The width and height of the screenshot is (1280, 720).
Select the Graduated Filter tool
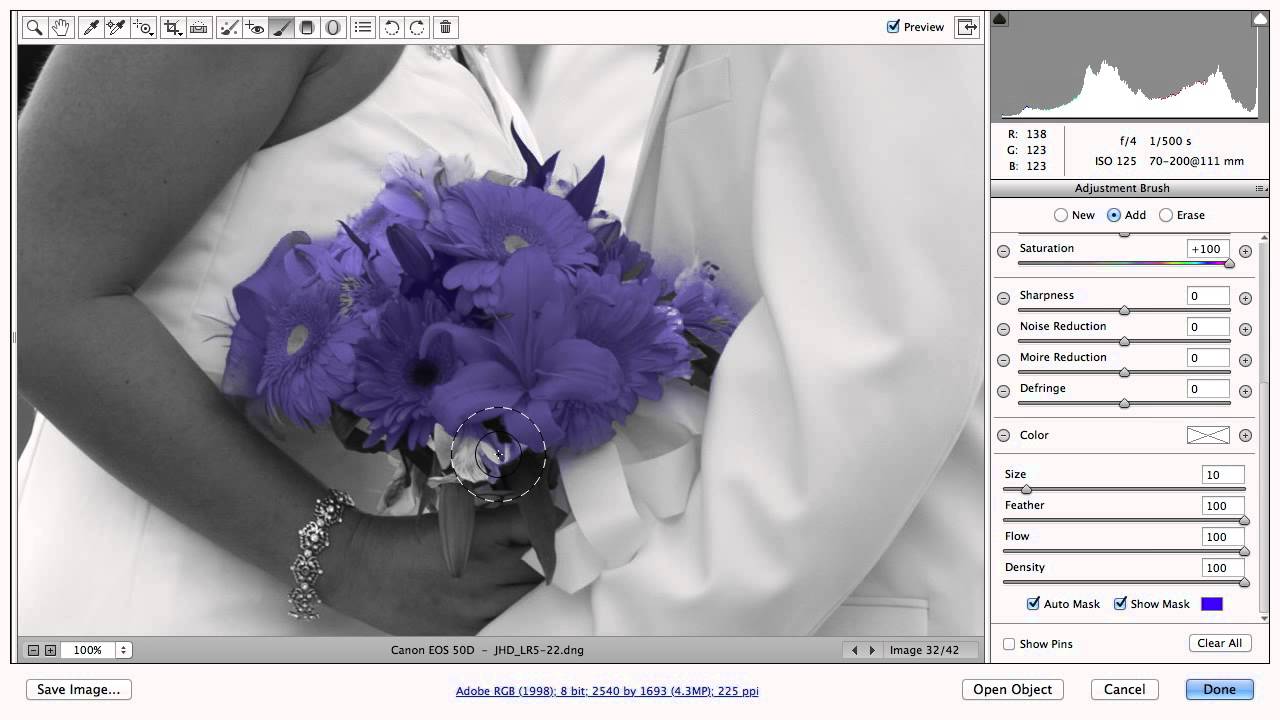coord(307,28)
